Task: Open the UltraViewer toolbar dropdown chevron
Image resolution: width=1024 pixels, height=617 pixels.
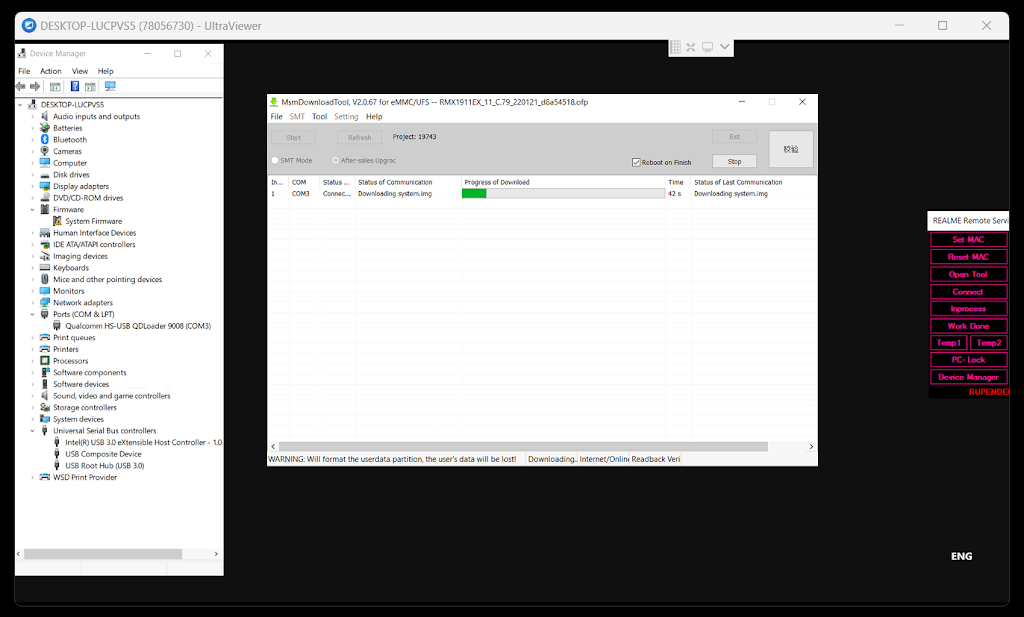Action: click(724, 47)
